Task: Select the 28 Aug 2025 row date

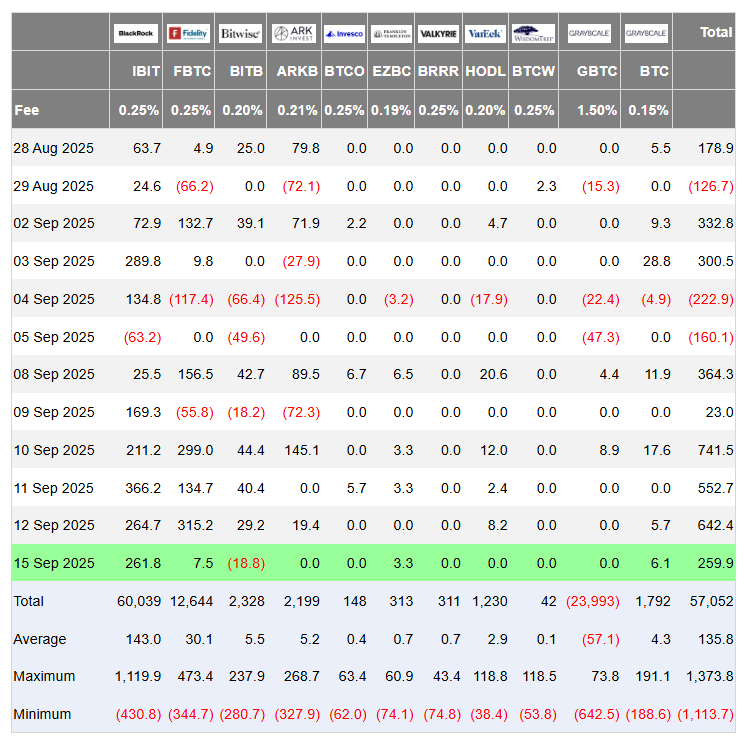Action: pos(54,148)
